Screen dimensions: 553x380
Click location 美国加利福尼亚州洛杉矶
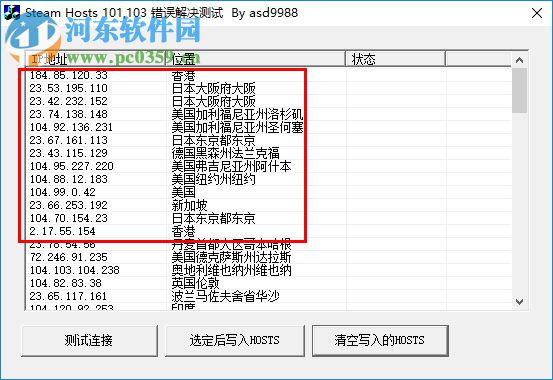click(237, 114)
